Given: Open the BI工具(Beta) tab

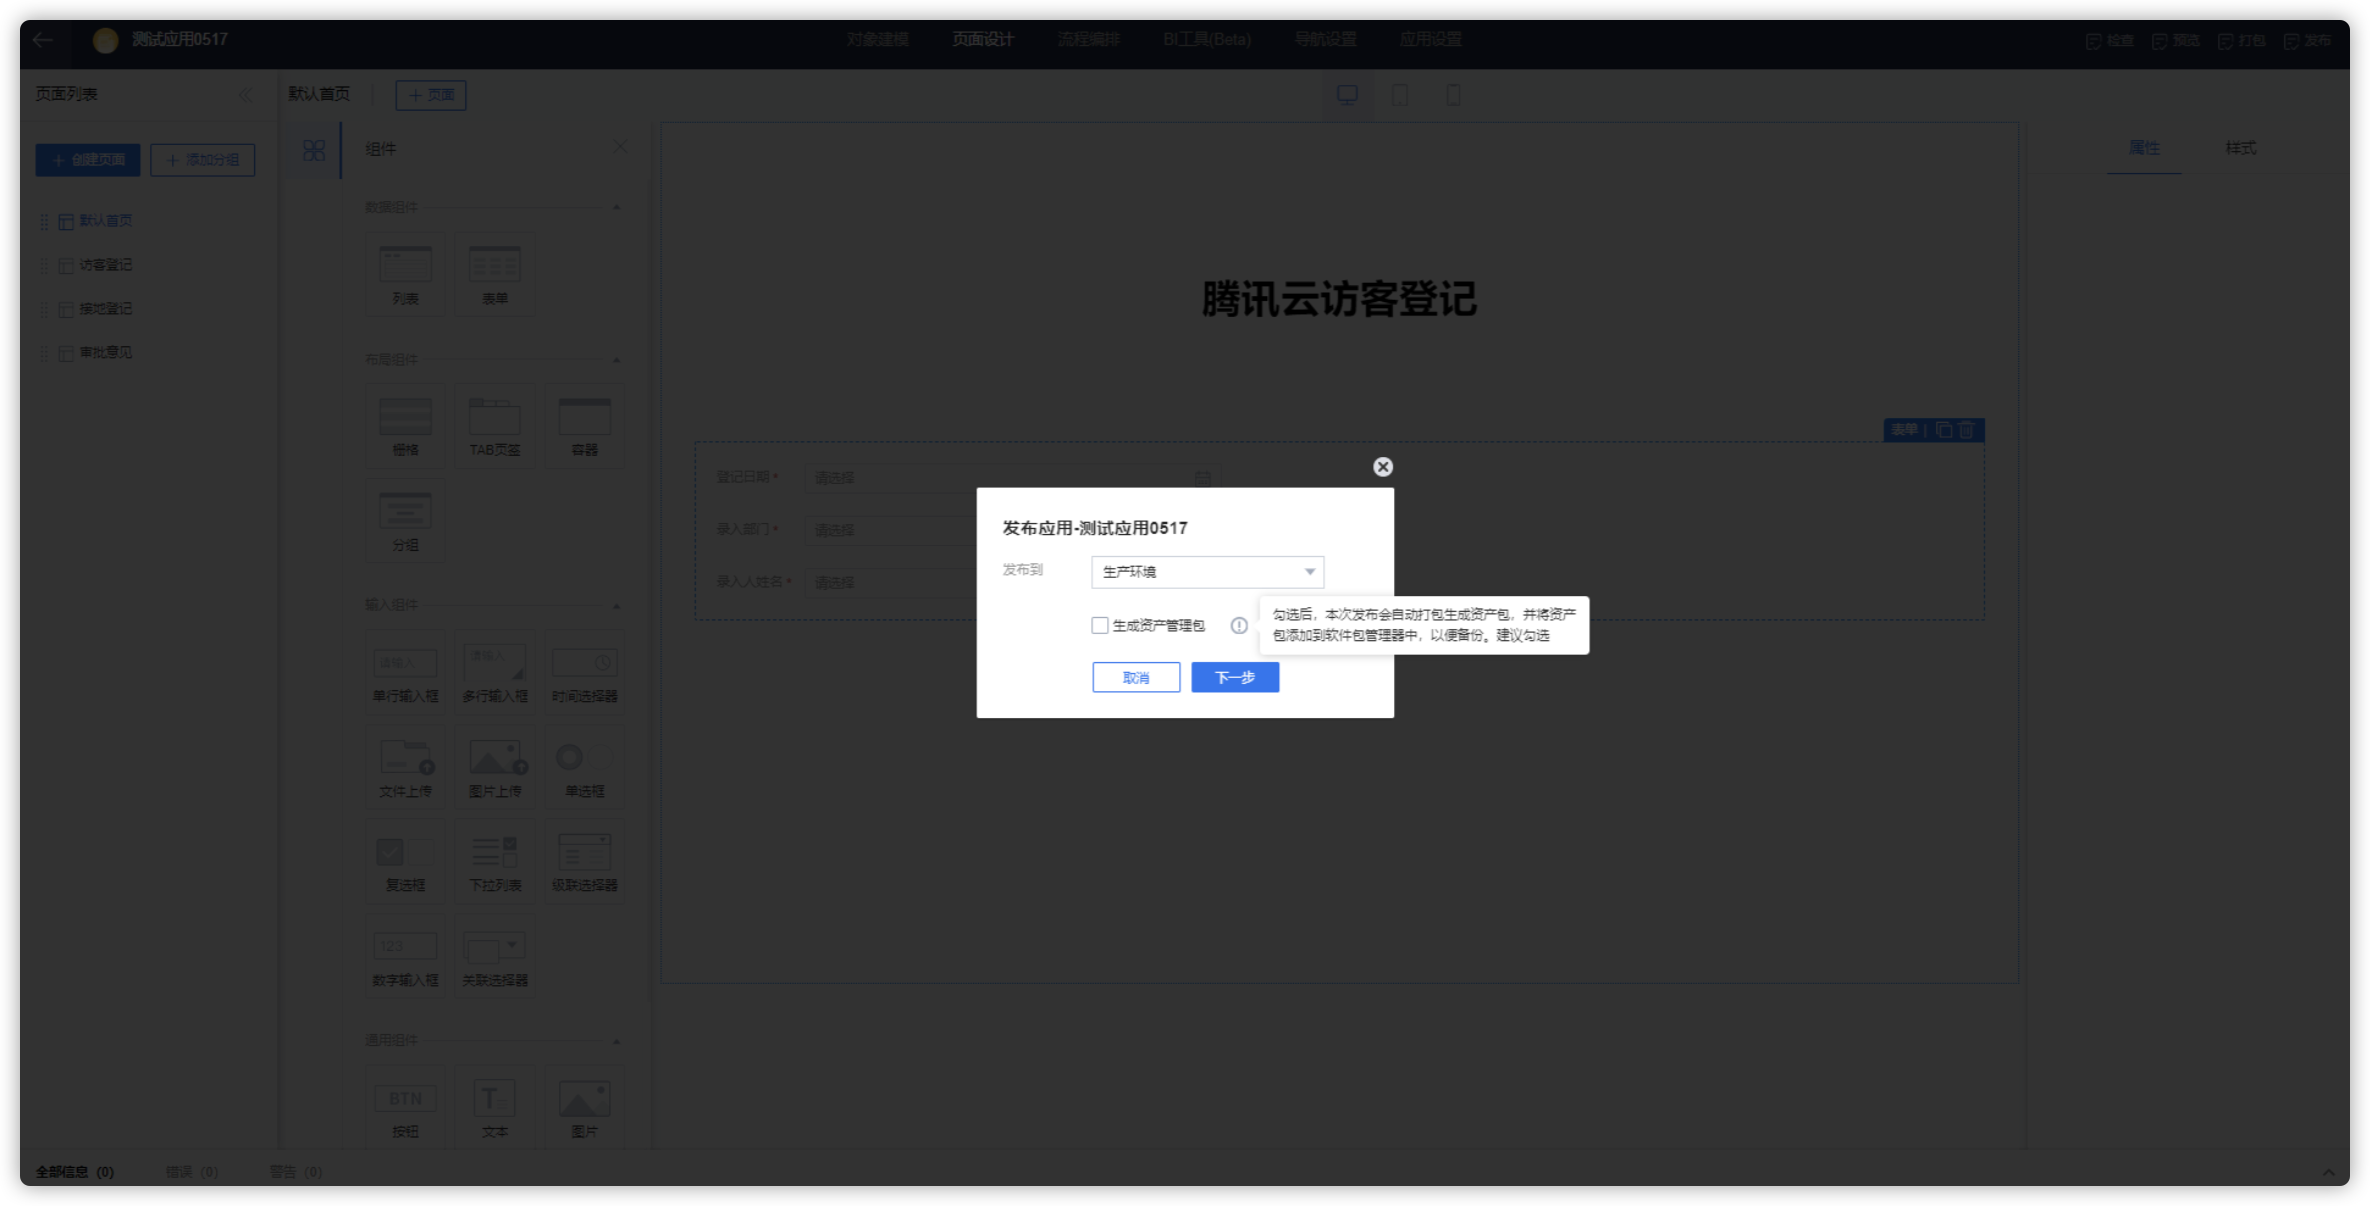Looking at the screenshot, I should pyautogui.click(x=1207, y=39).
